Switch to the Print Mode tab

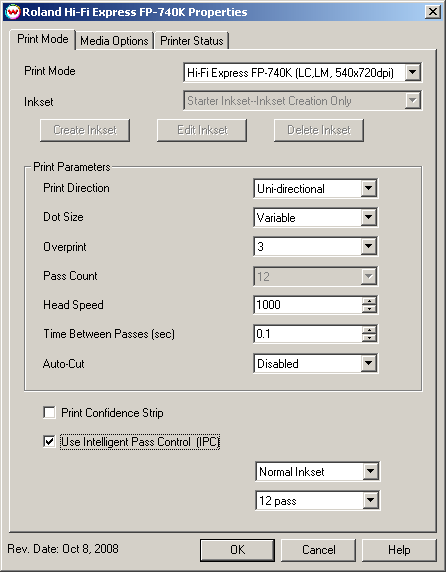(43, 39)
